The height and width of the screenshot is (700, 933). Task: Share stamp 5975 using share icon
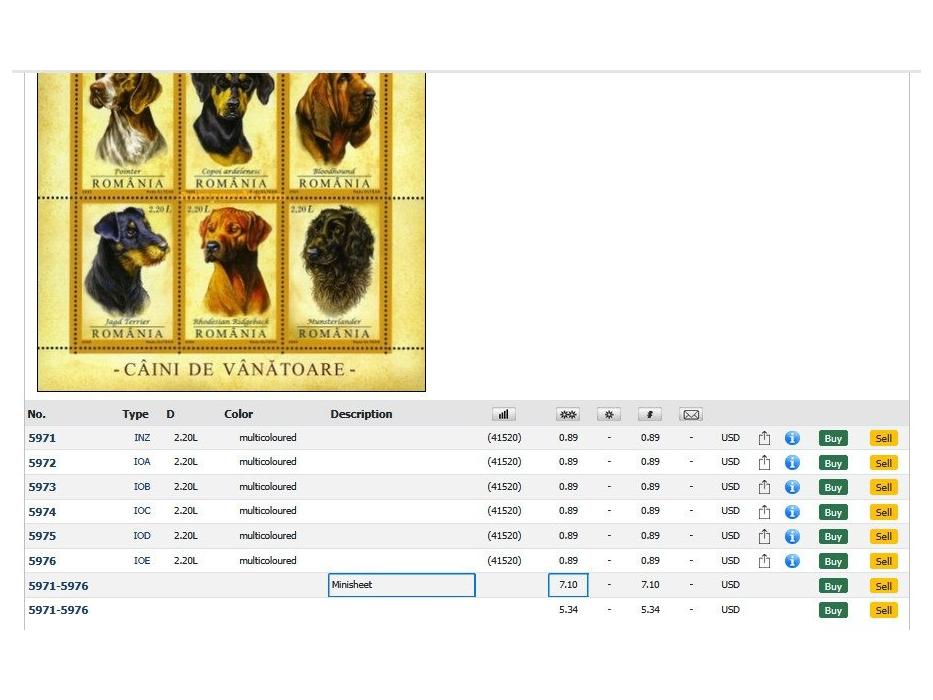tap(765, 536)
